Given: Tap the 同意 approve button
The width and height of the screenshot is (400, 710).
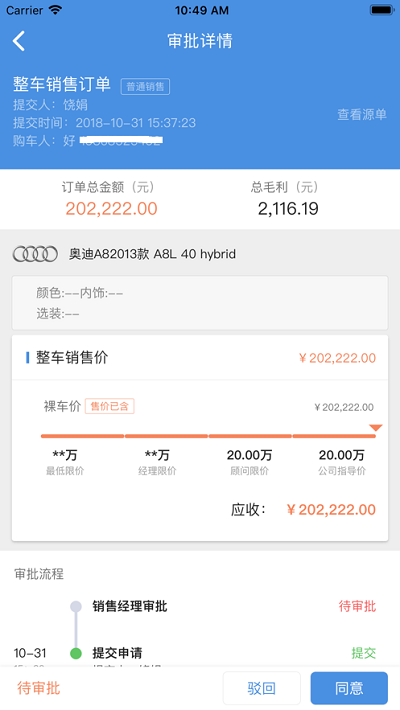Looking at the screenshot, I should [349, 688].
